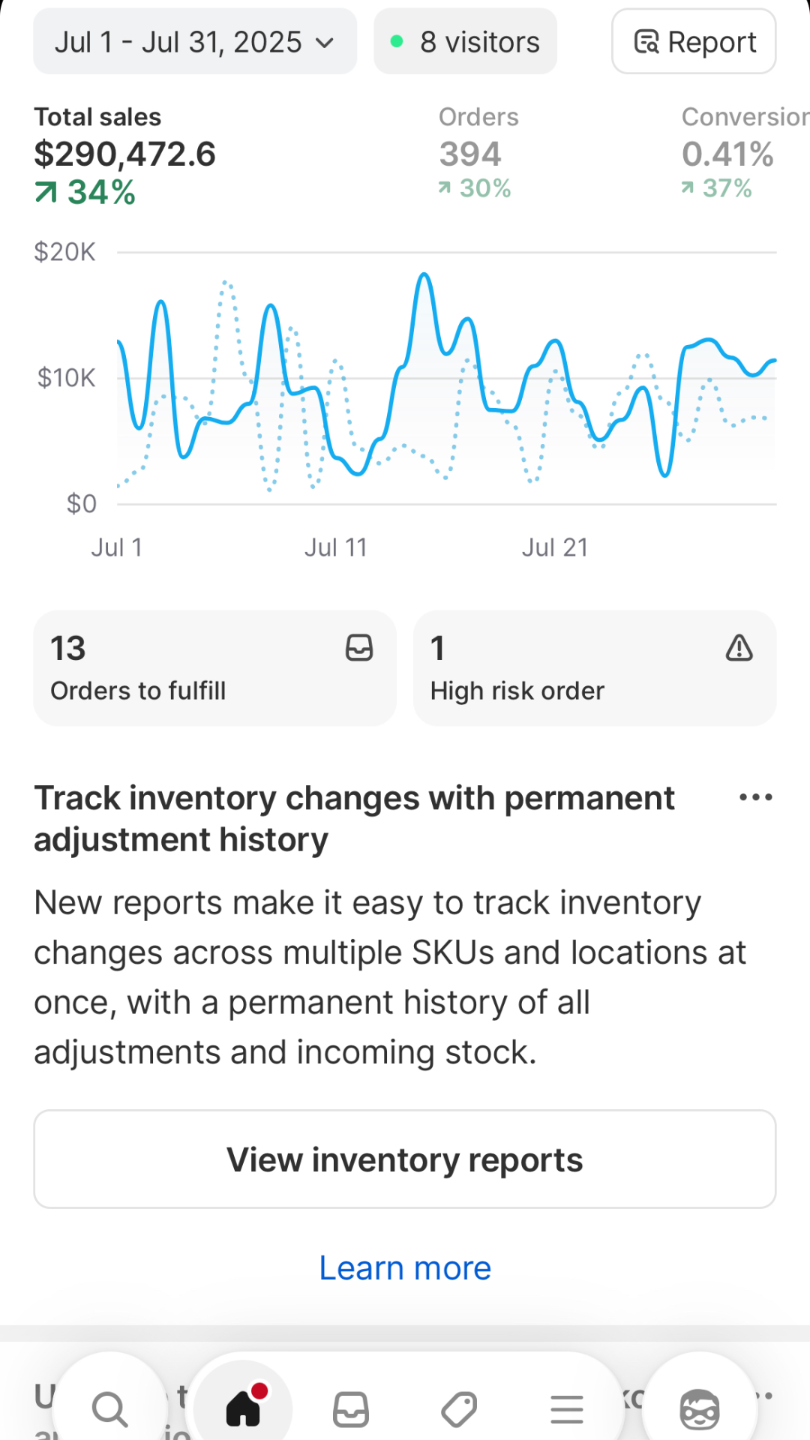Screen dimensions: 810x1440
Task: Tap the warning triangle on High risk order
Action: tap(739, 649)
